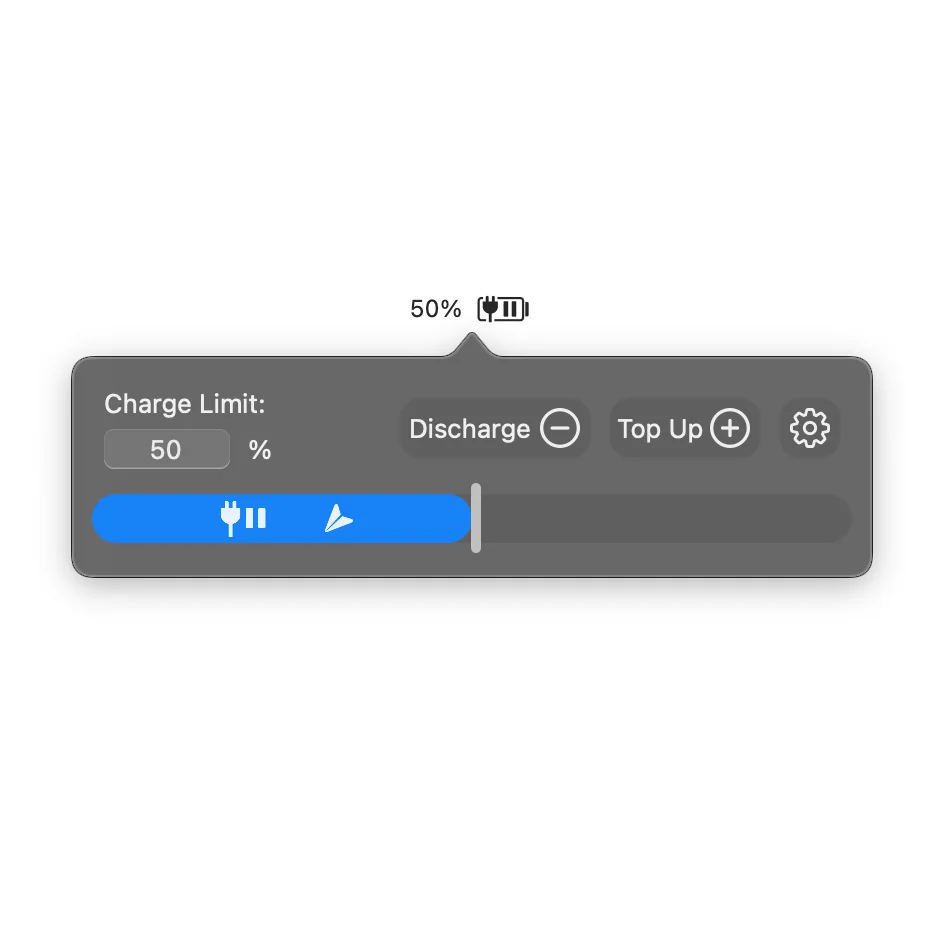The image size is (944, 944).
Task: Click the percent sign next to limit field
Action: (260, 450)
